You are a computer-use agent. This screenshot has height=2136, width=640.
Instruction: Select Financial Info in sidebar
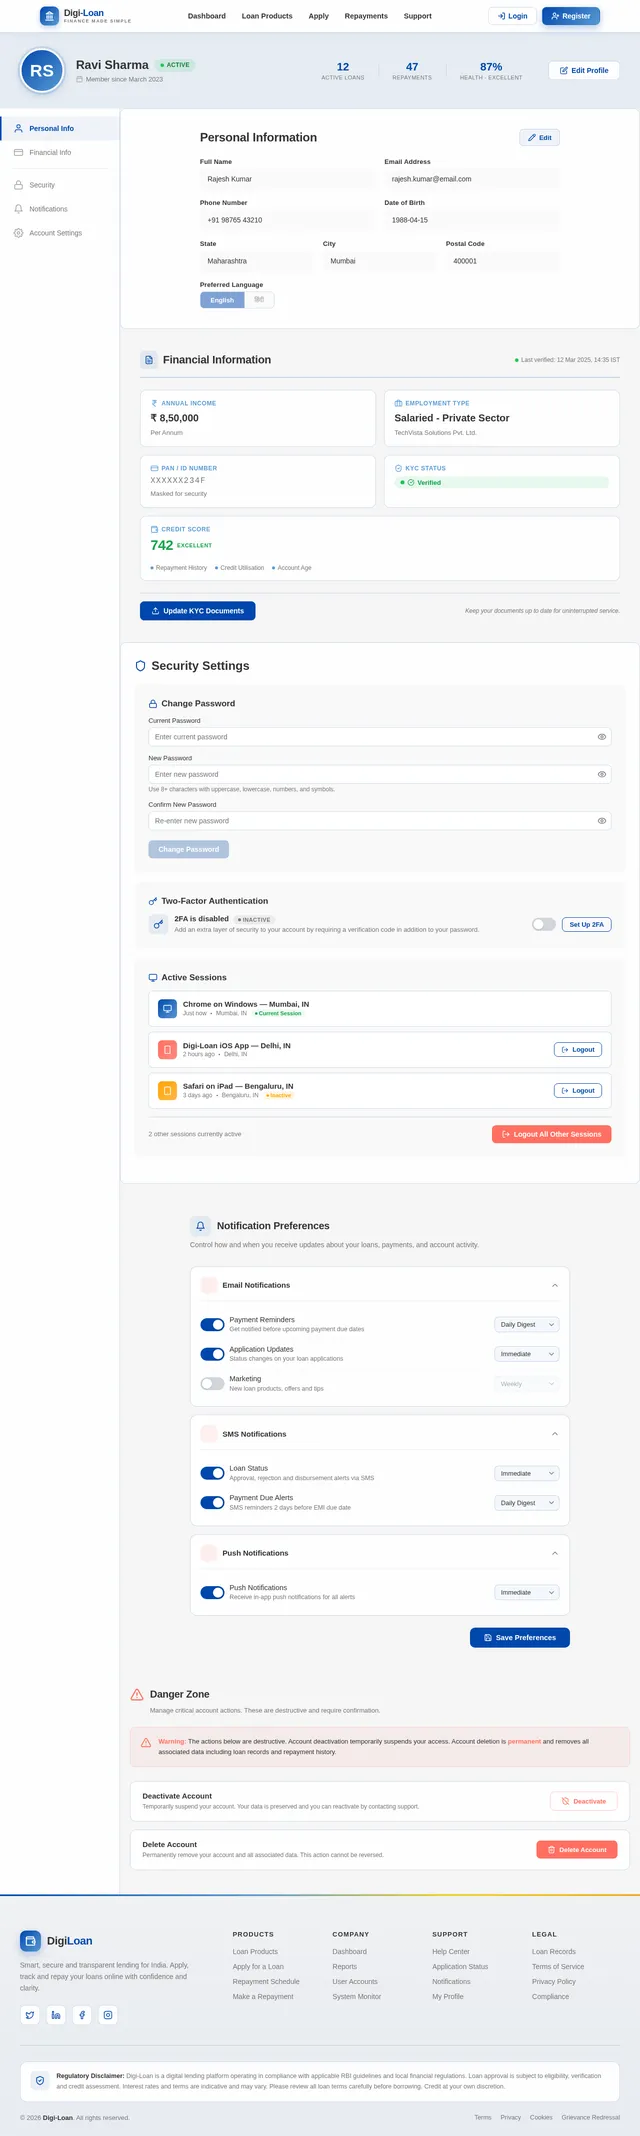(59, 153)
